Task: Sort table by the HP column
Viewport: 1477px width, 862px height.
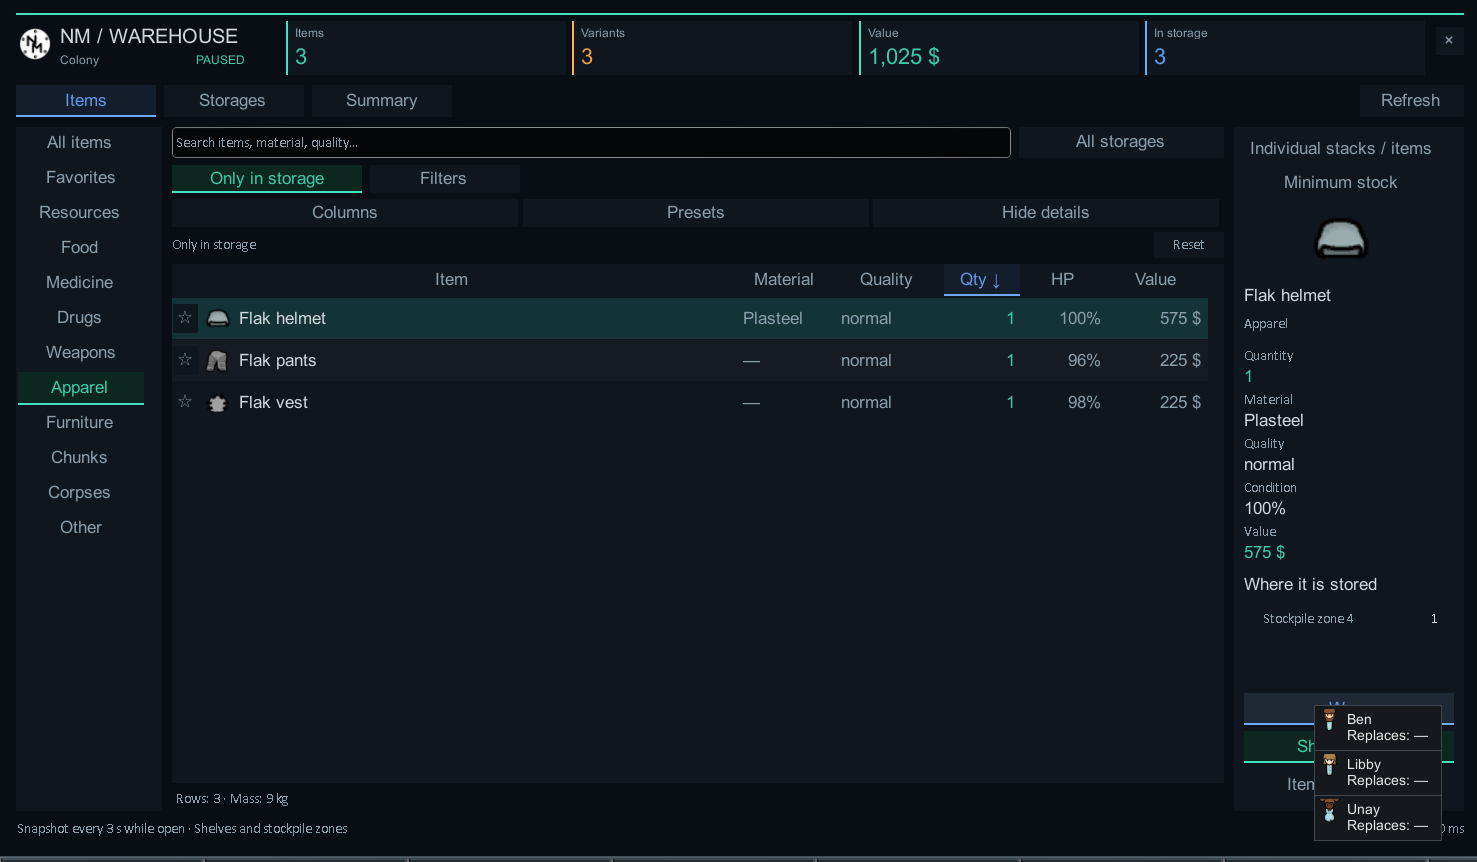Action: (x=1063, y=280)
